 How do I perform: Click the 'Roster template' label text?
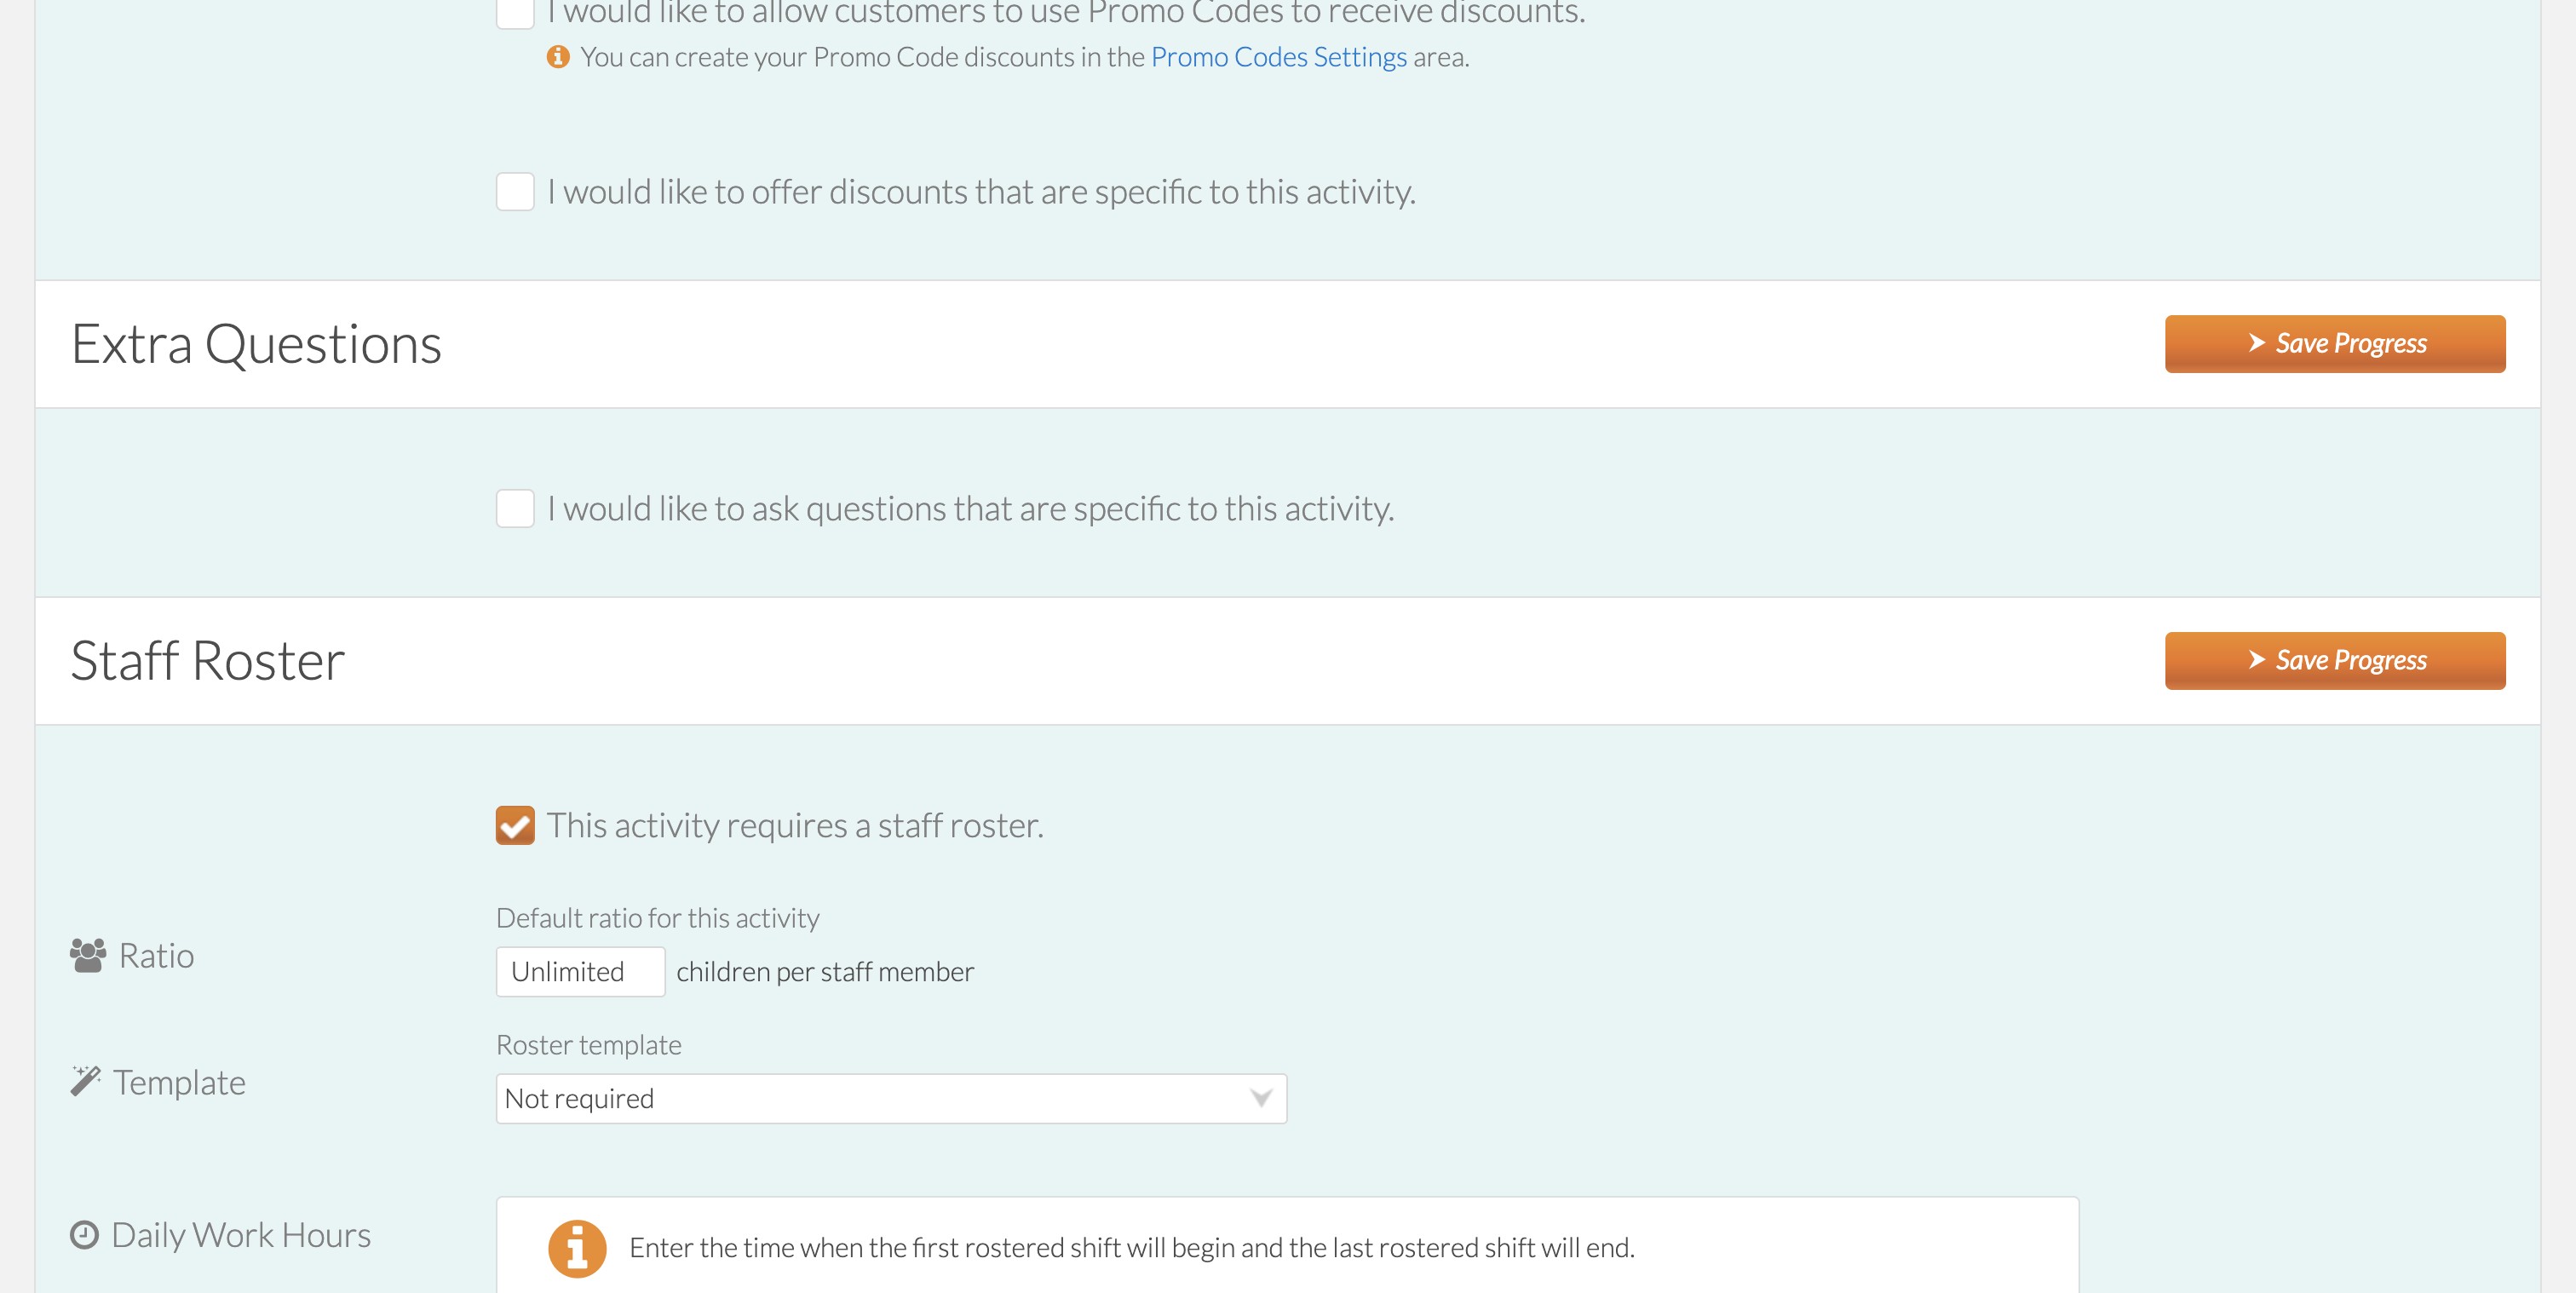(x=589, y=1045)
